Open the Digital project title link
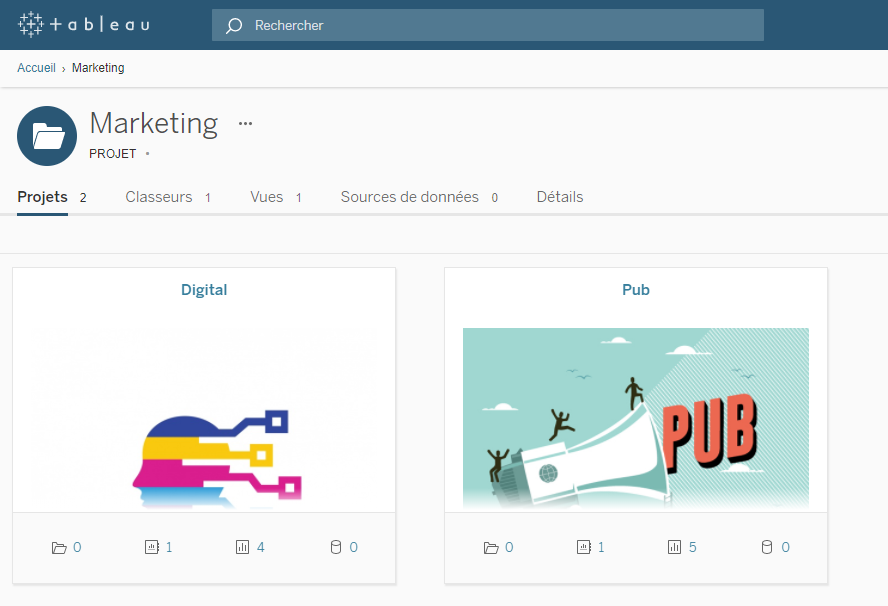 [x=204, y=290]
